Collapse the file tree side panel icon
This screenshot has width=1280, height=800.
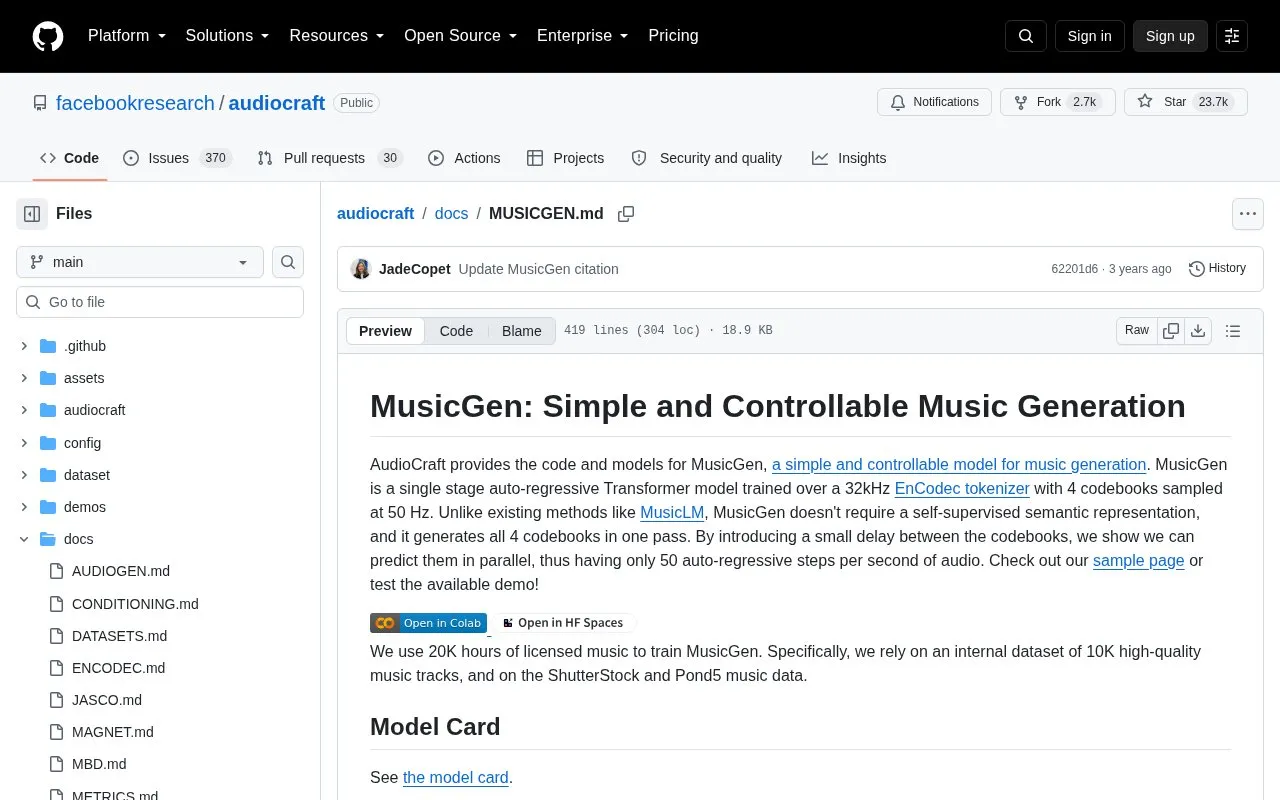click(32, 214)
